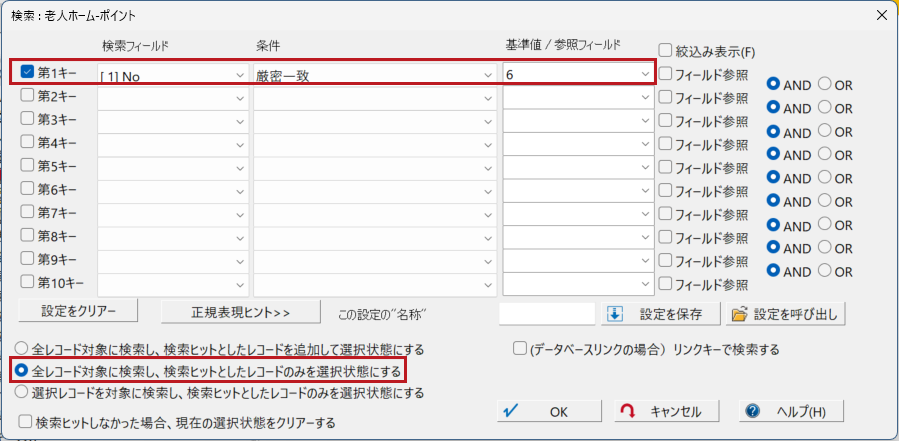899x441 pixels.
Task: Open the 条件 dropdown showing 厳密一致
Action: (488, 74)
